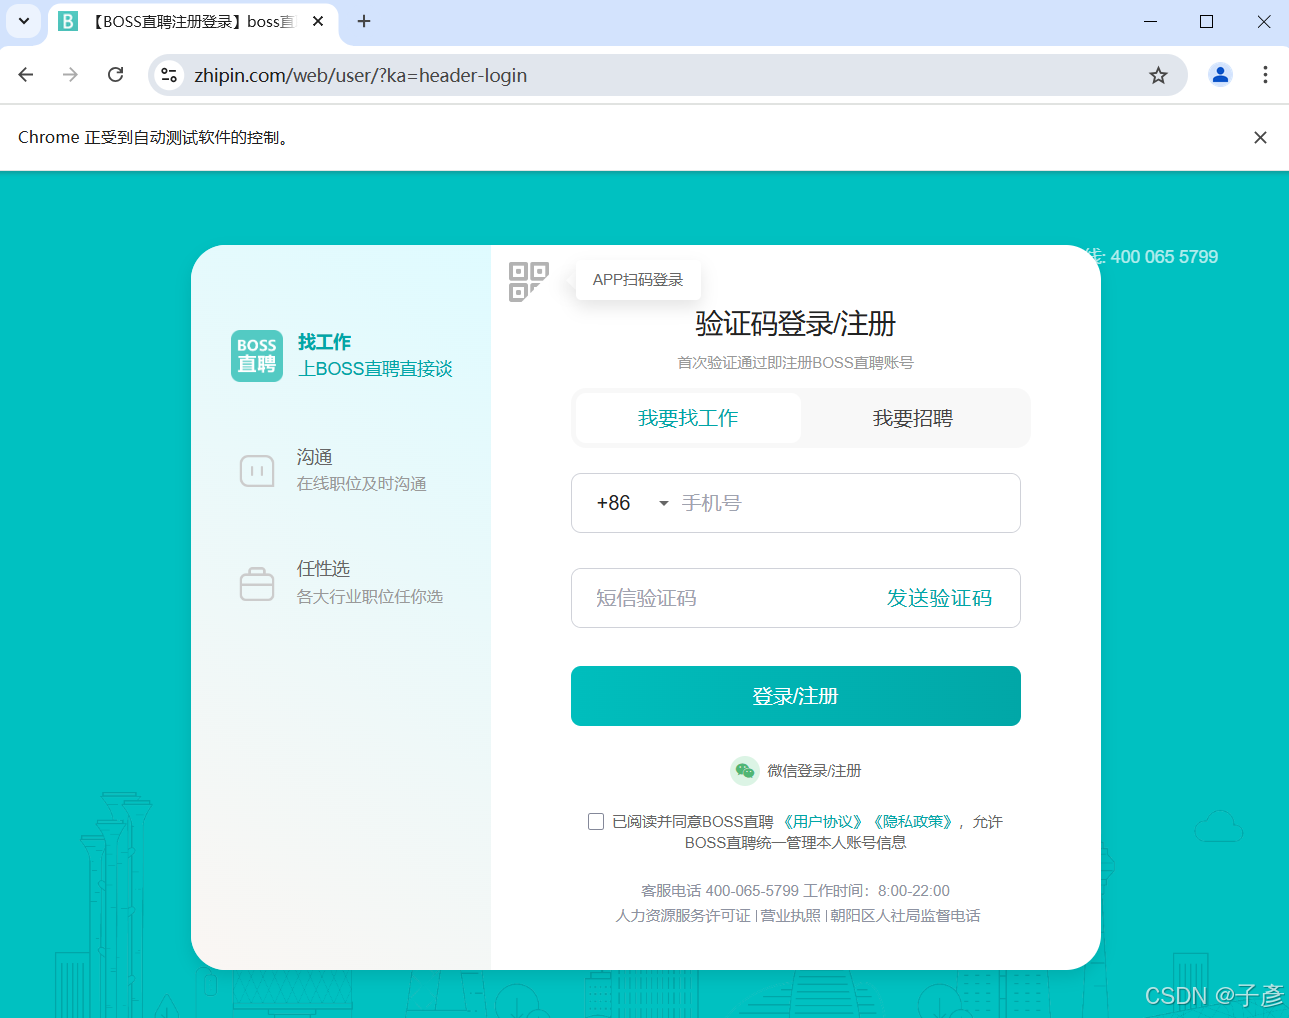Click the 各大行业职位任你选 description text
Screen dimensions: 1289x1018
369,597
